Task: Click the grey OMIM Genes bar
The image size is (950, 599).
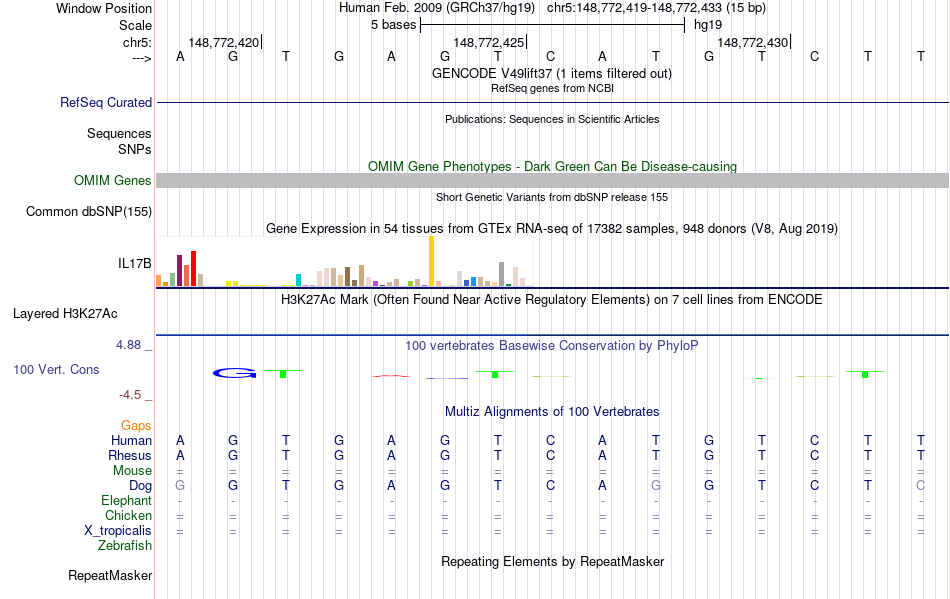Action: tap(552, 180)
